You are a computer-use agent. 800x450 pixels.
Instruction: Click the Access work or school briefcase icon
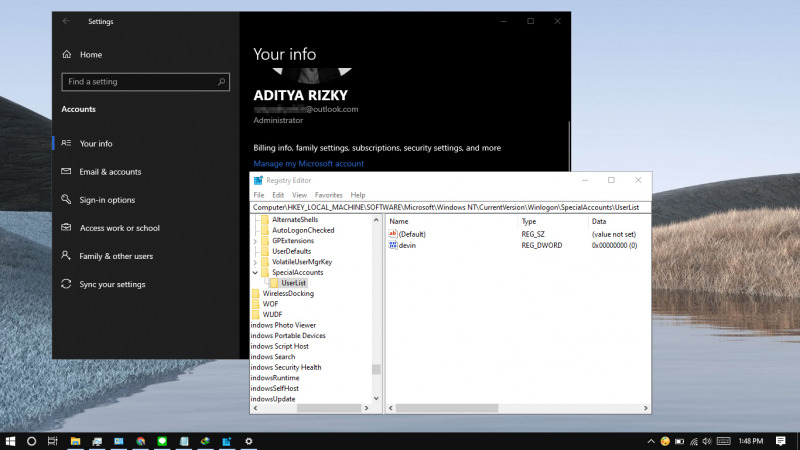66,228
